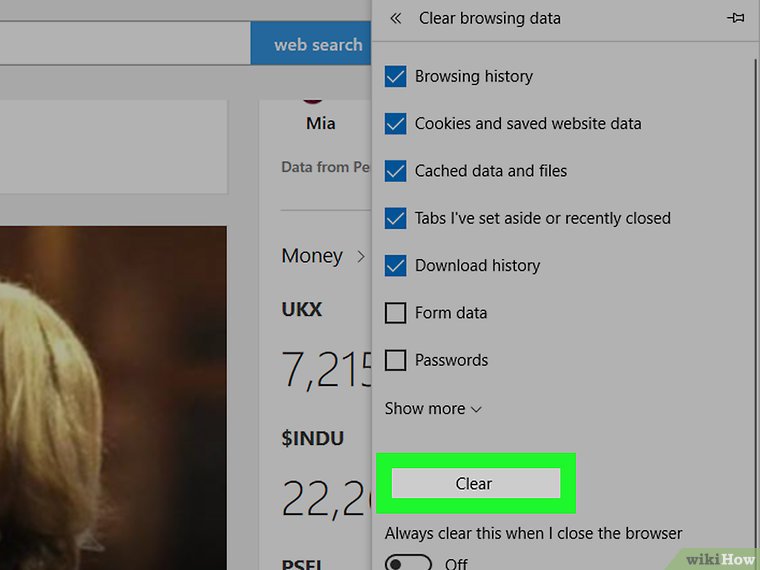Toggle Always clear this on close switch

click(408, 563)
